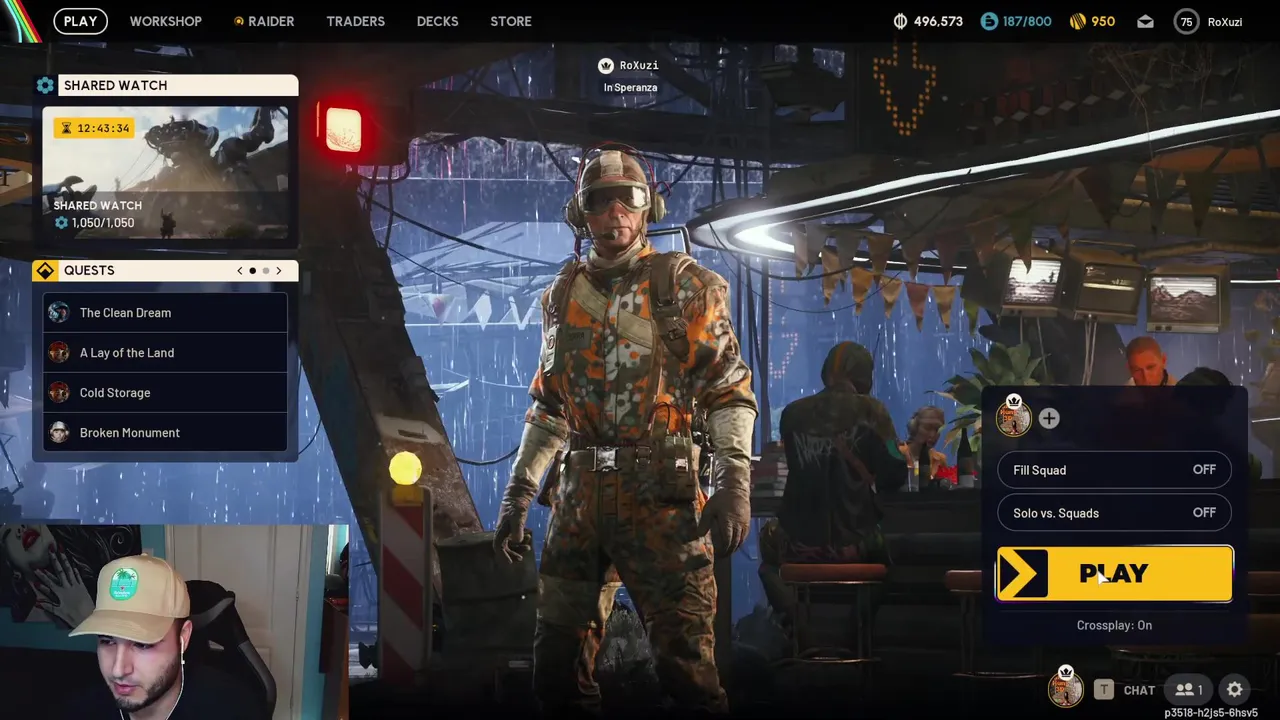Click the level 75 badge
Image resolution: width=1280 pixels, height=720 pixels.
pos(1186,21)
